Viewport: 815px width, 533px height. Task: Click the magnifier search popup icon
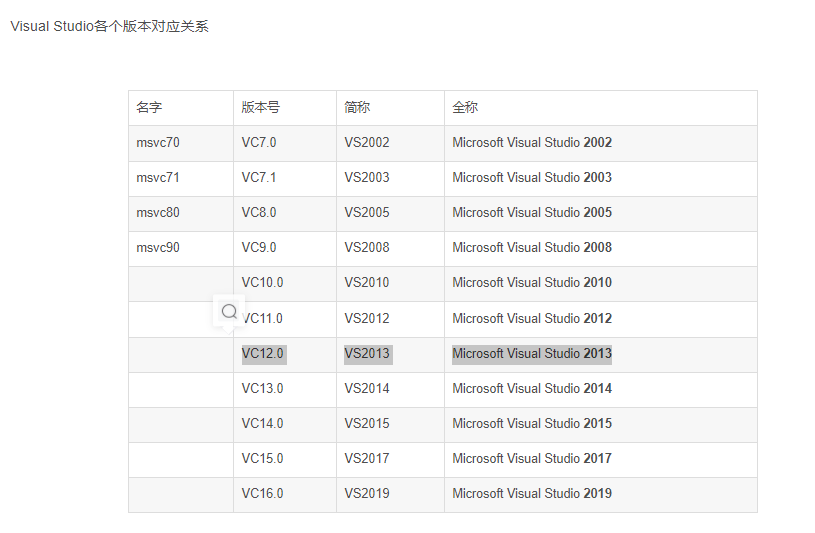click(229, 311)
